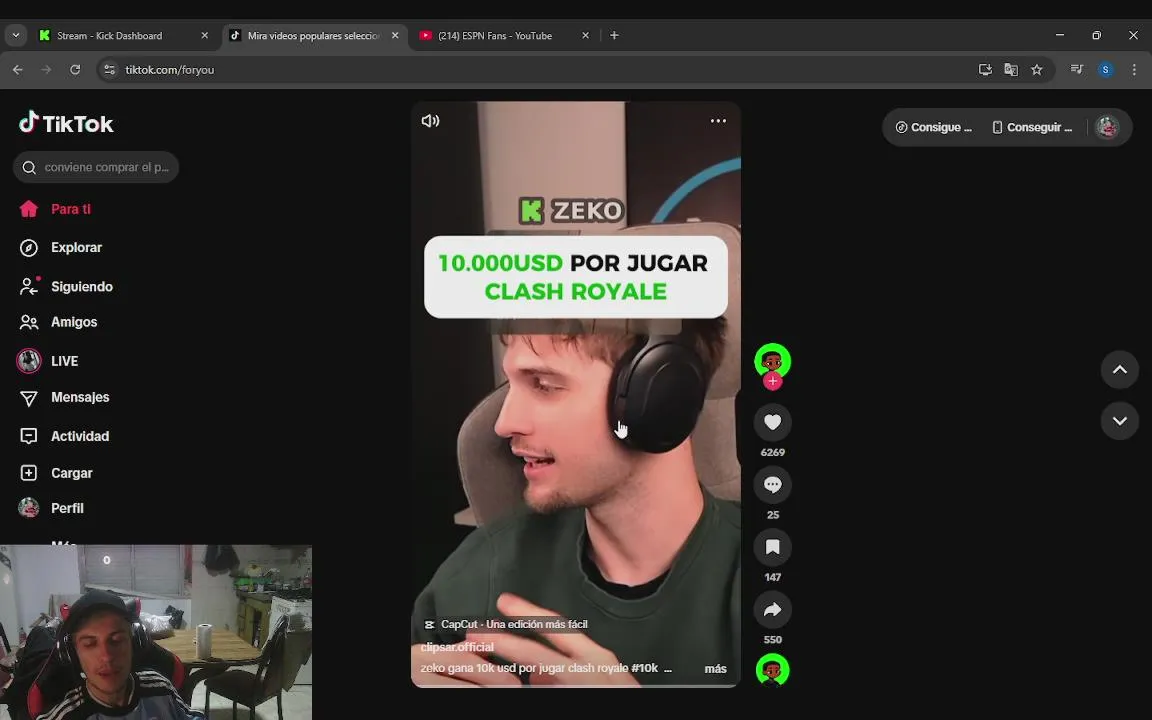
Task: Go to next video with down chevron
Action: pyautogui.click(x=1120, y=421)
